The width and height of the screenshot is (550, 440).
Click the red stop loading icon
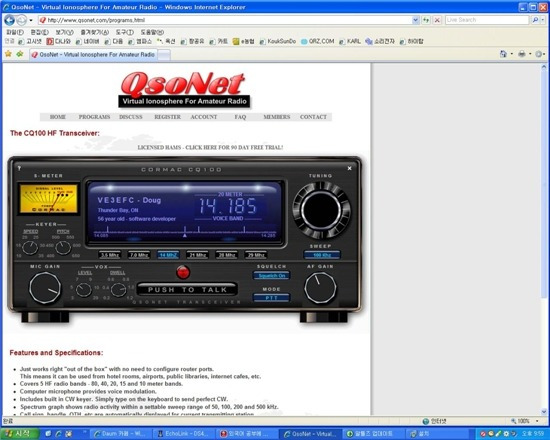[437, 20]
